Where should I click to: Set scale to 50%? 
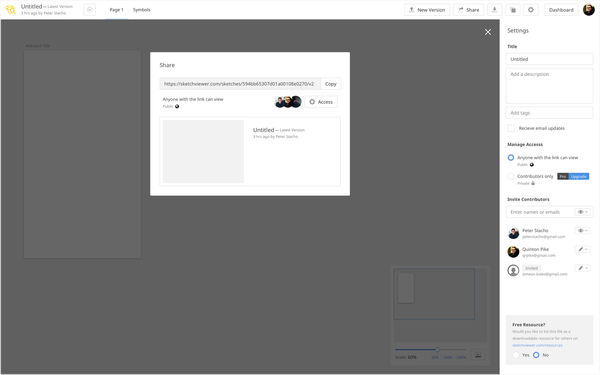[435, 357]
